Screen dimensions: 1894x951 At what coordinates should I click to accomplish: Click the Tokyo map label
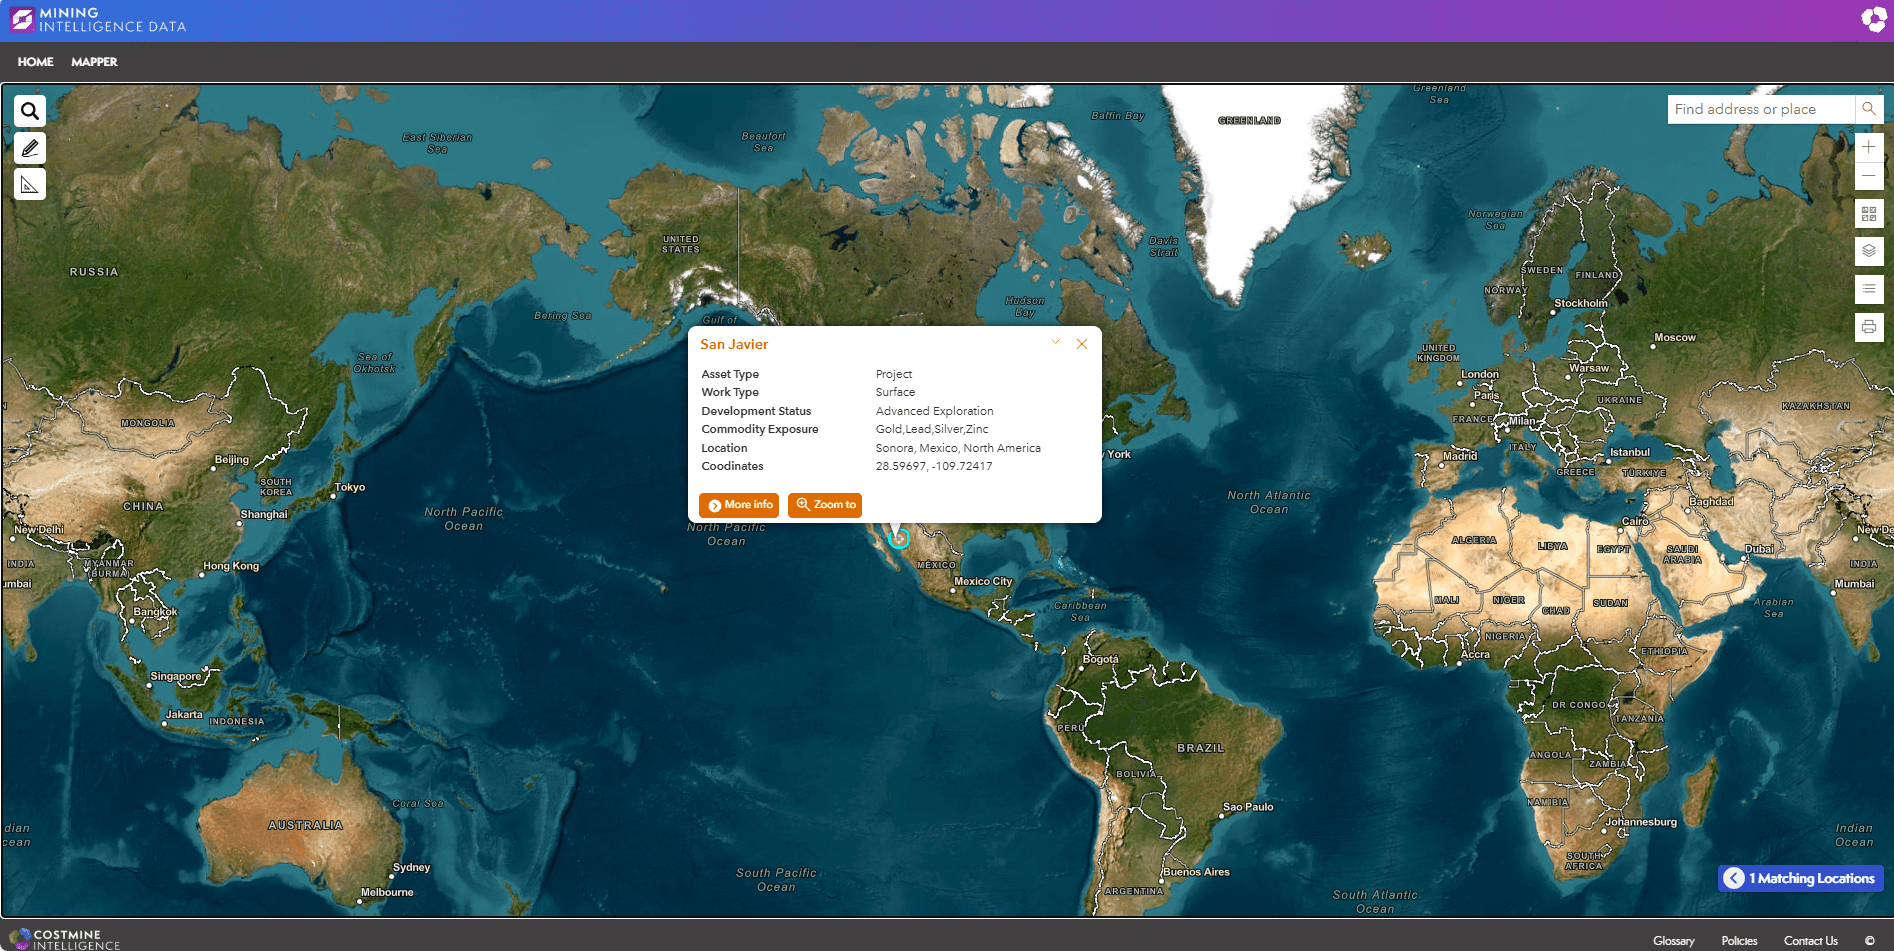point(350,487)
